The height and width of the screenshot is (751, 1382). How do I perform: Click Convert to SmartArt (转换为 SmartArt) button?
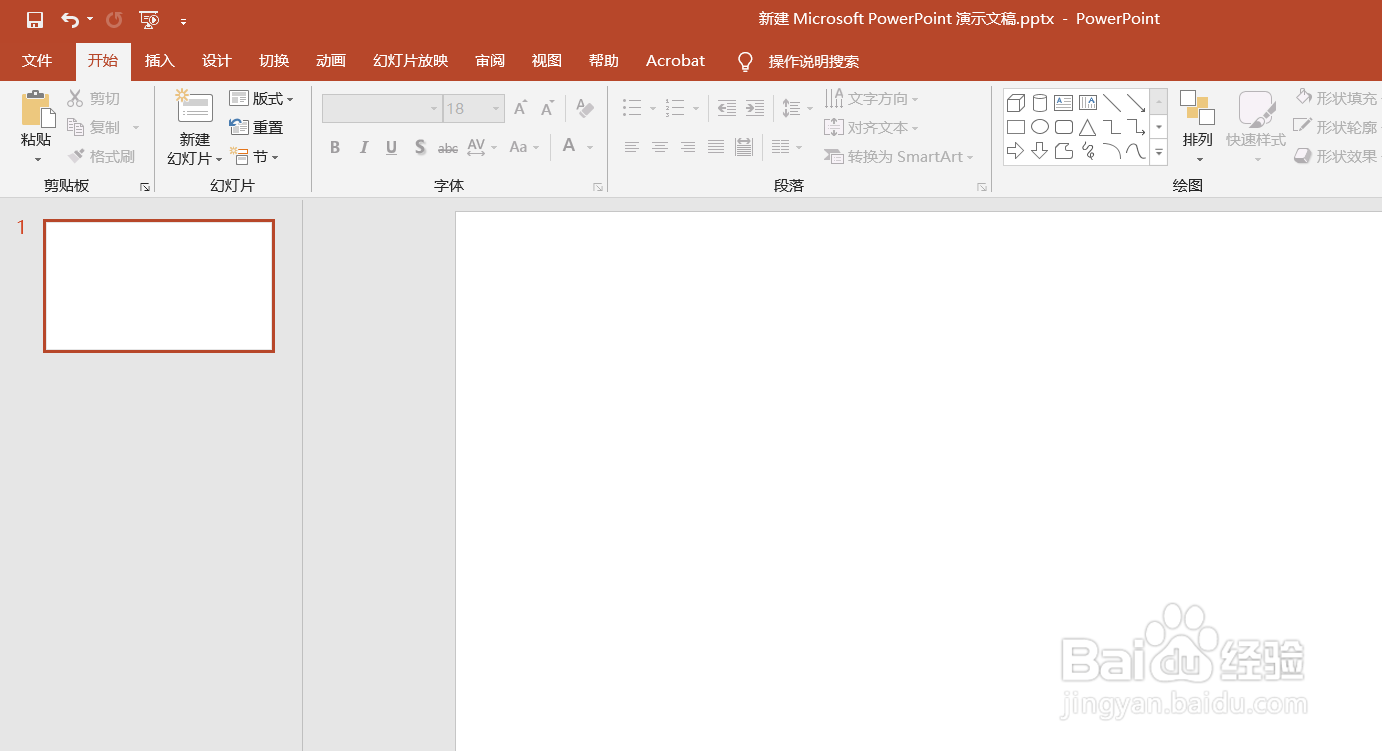pos(898,156)
